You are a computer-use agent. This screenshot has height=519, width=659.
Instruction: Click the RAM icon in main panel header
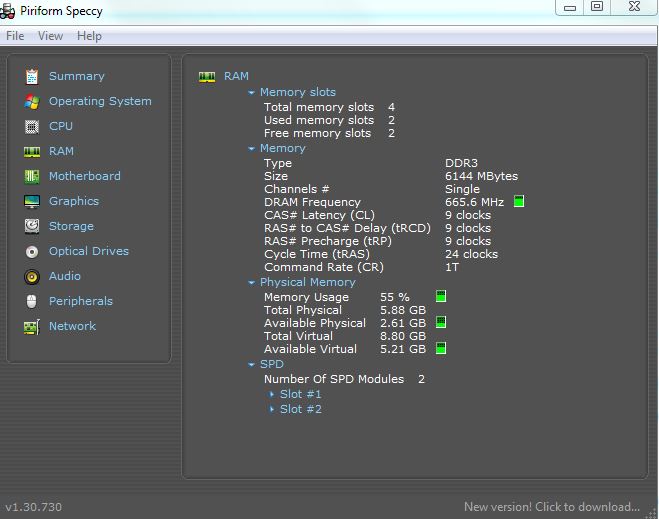207,77
